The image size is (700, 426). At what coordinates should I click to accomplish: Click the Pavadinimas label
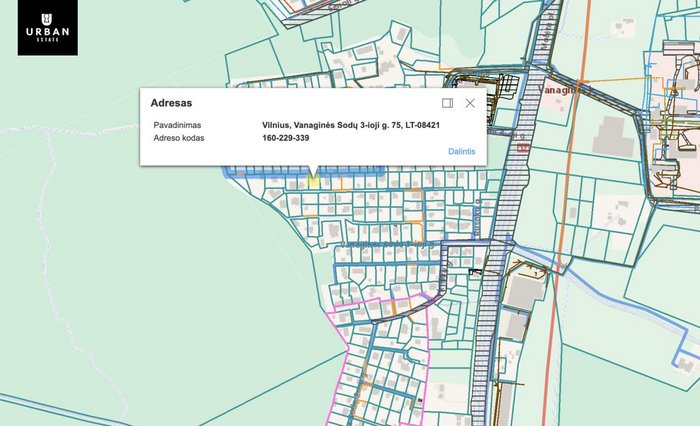pos(177,125)
